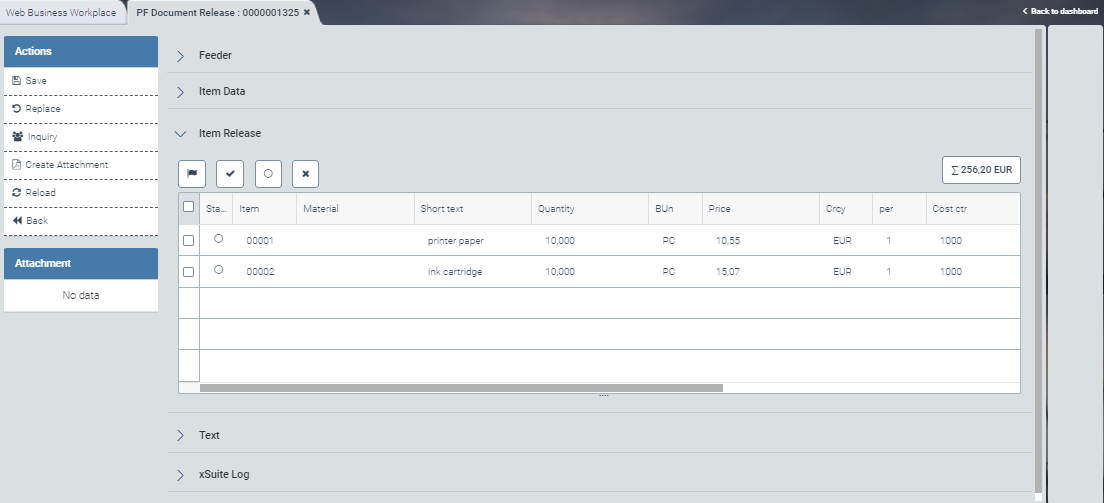Click the flag icon in Item Release toolbar
1104x503 pixels.
point(192,173)
